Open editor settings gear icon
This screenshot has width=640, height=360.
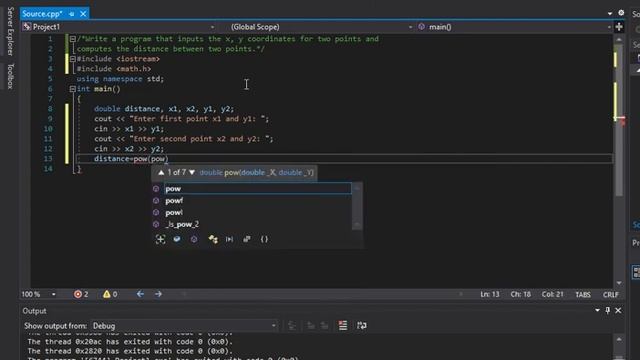tap(621, 13)
